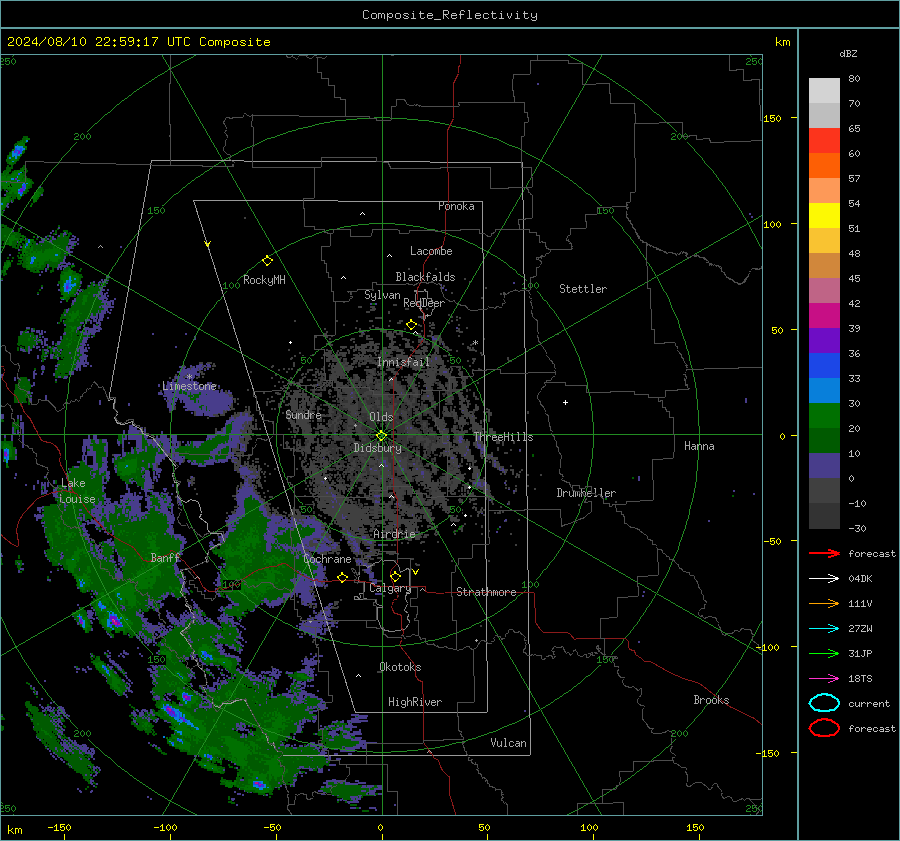The image size is (900, 841).
Task: Click the Vulcan label
Action: pyautogui.click(x=509, y=743)
